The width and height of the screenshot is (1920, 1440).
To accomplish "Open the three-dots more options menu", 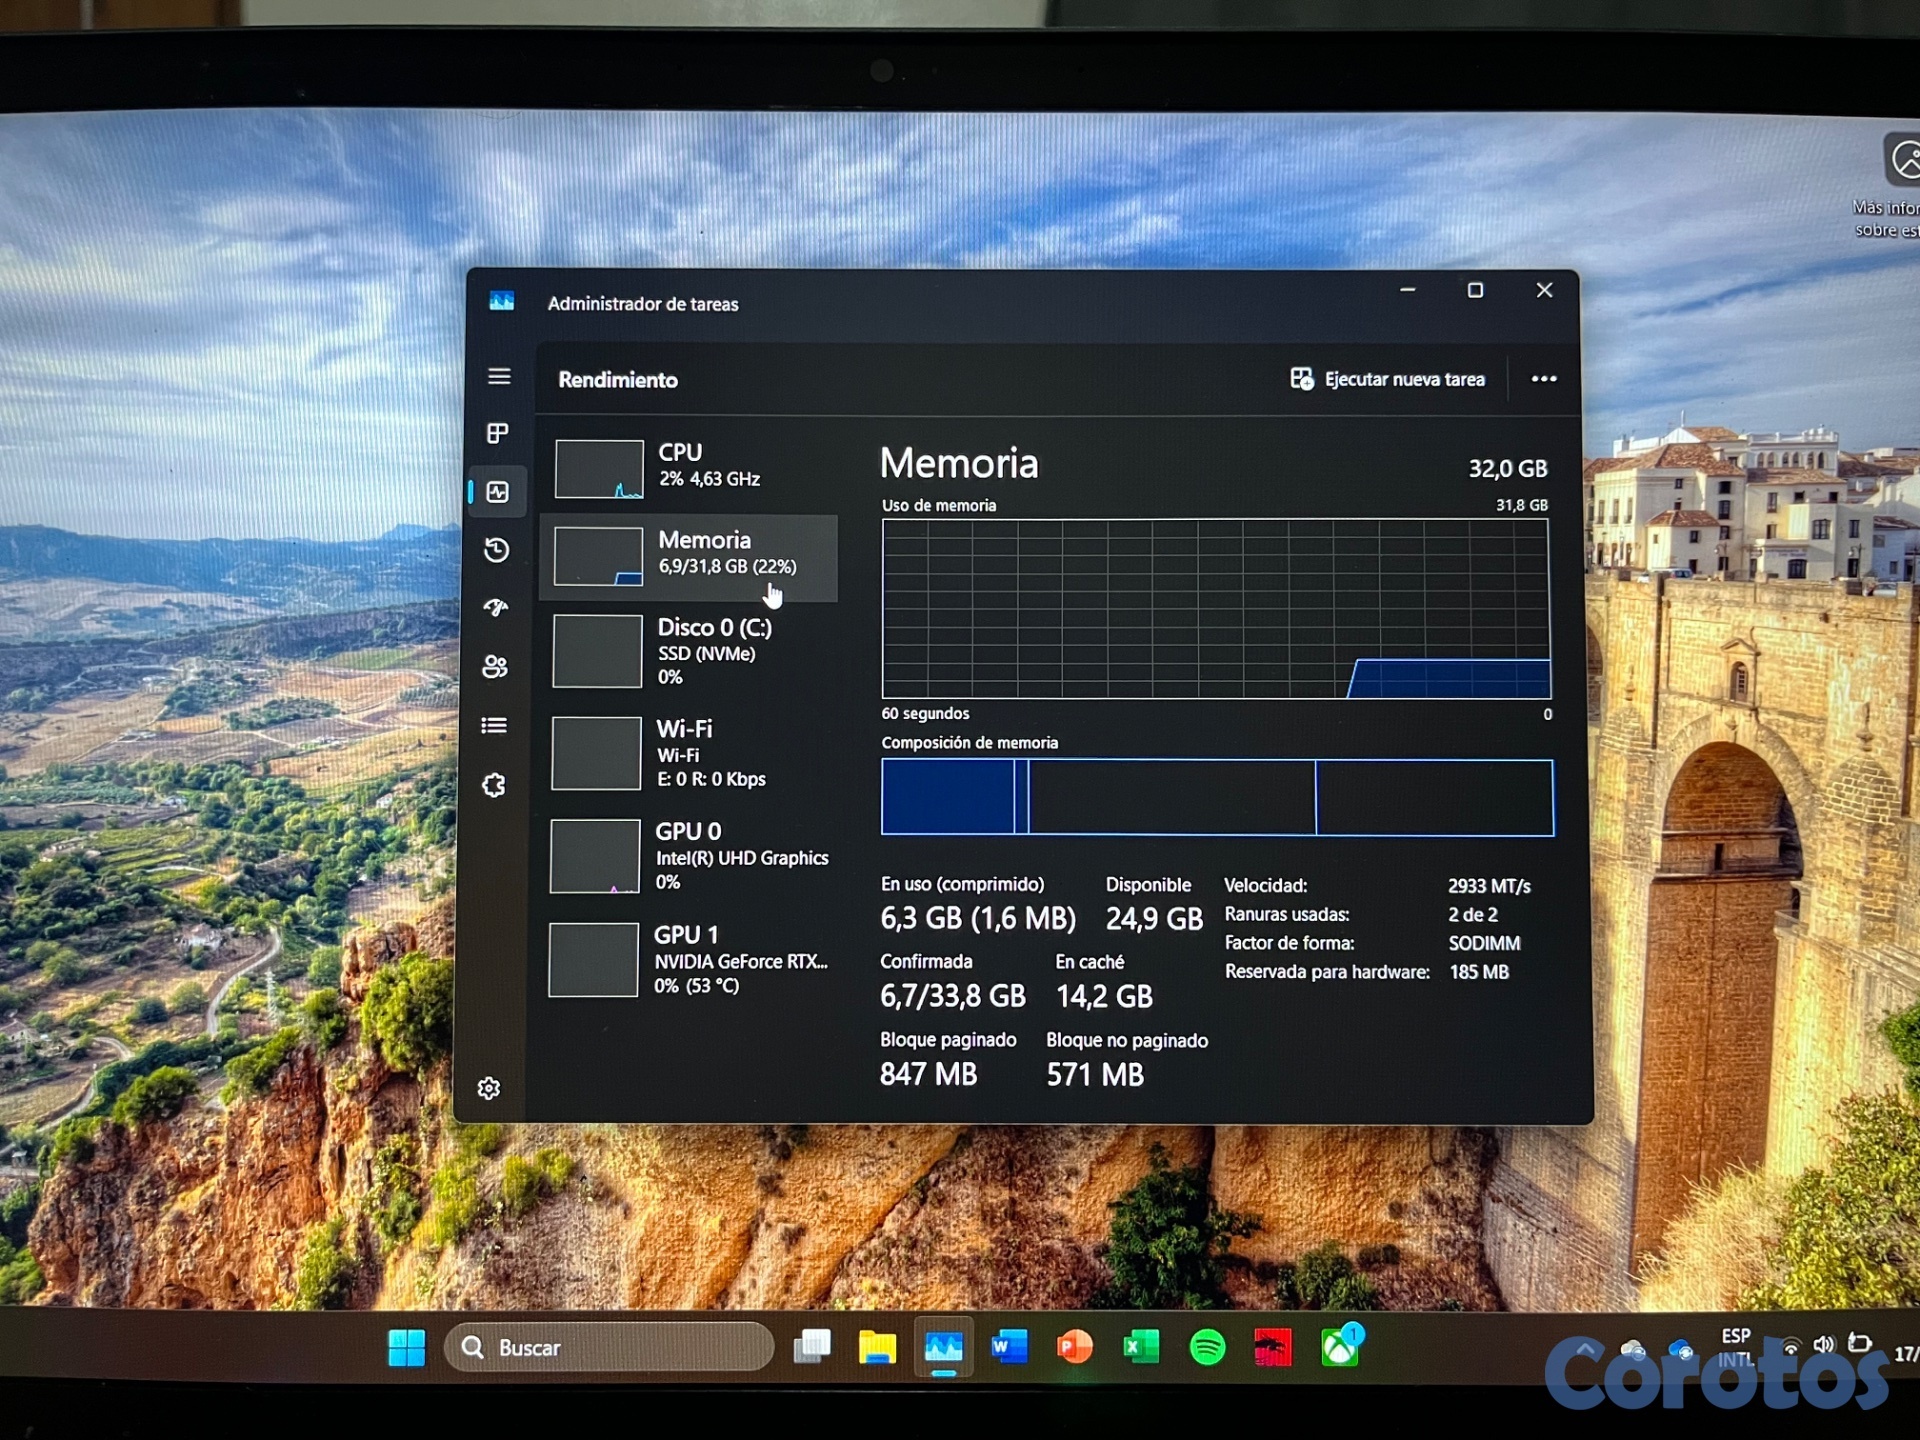I will [x=1543, y=379].
